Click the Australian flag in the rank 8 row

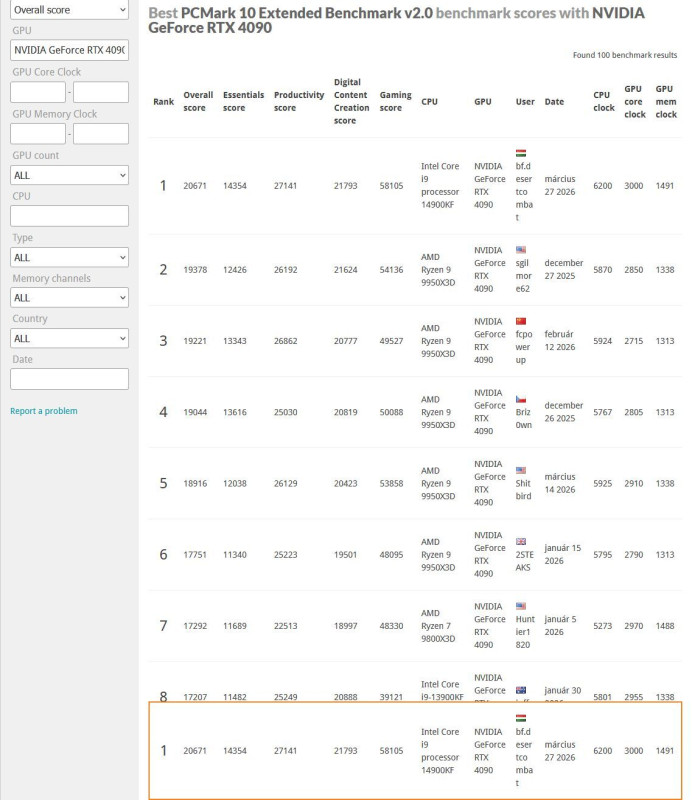tap(521, 690)
